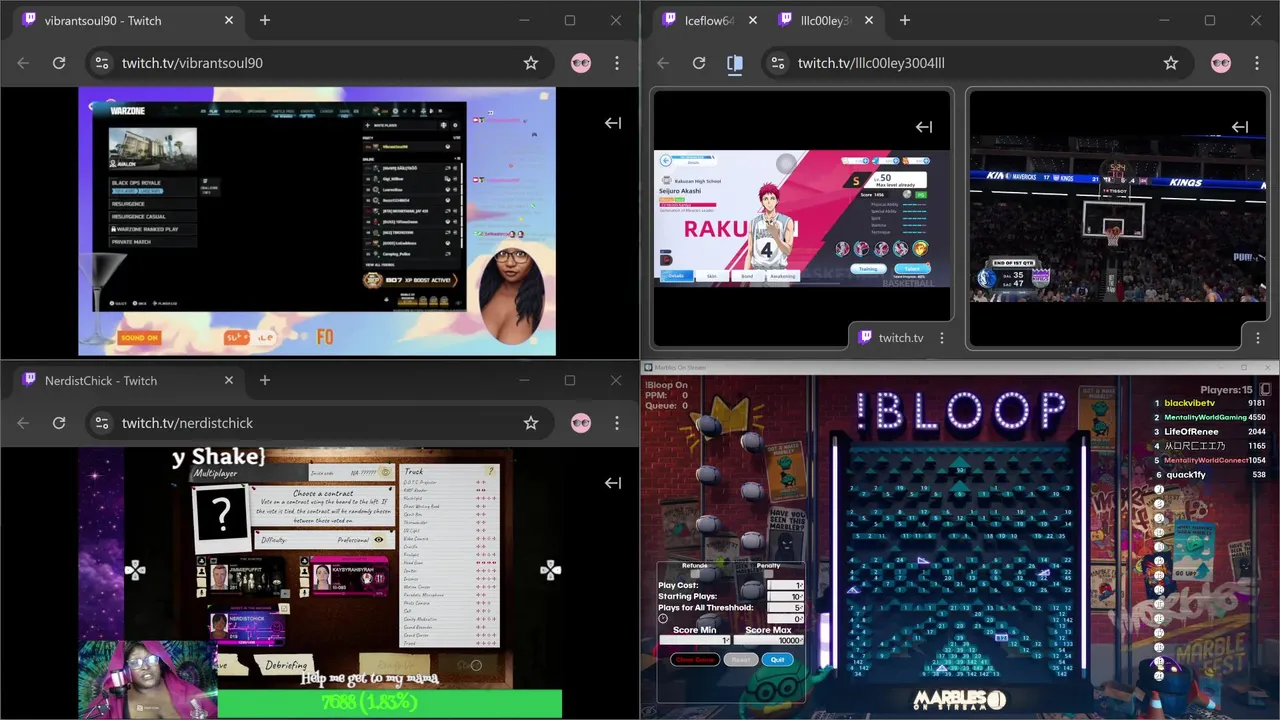Screen dimensions: 1280x720
Task: Click Plays for All Threshold value field
Action: (x=785, y=608)
